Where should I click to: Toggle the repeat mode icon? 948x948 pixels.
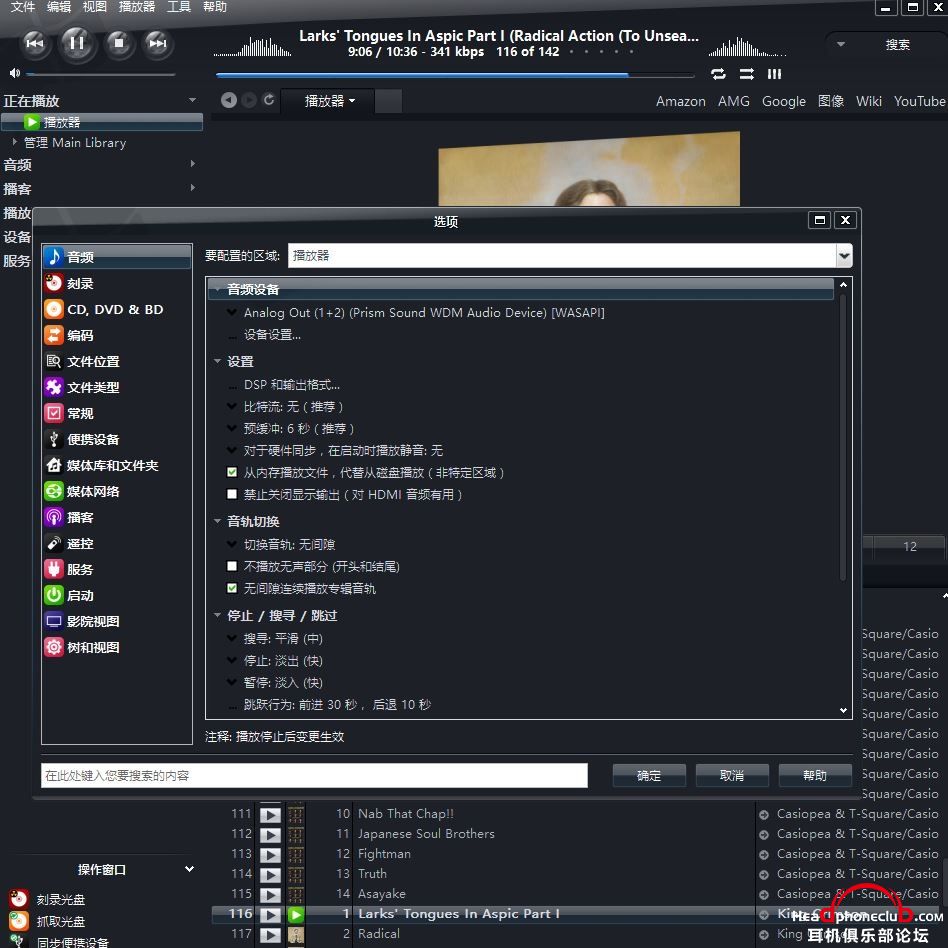click(718, 74)
